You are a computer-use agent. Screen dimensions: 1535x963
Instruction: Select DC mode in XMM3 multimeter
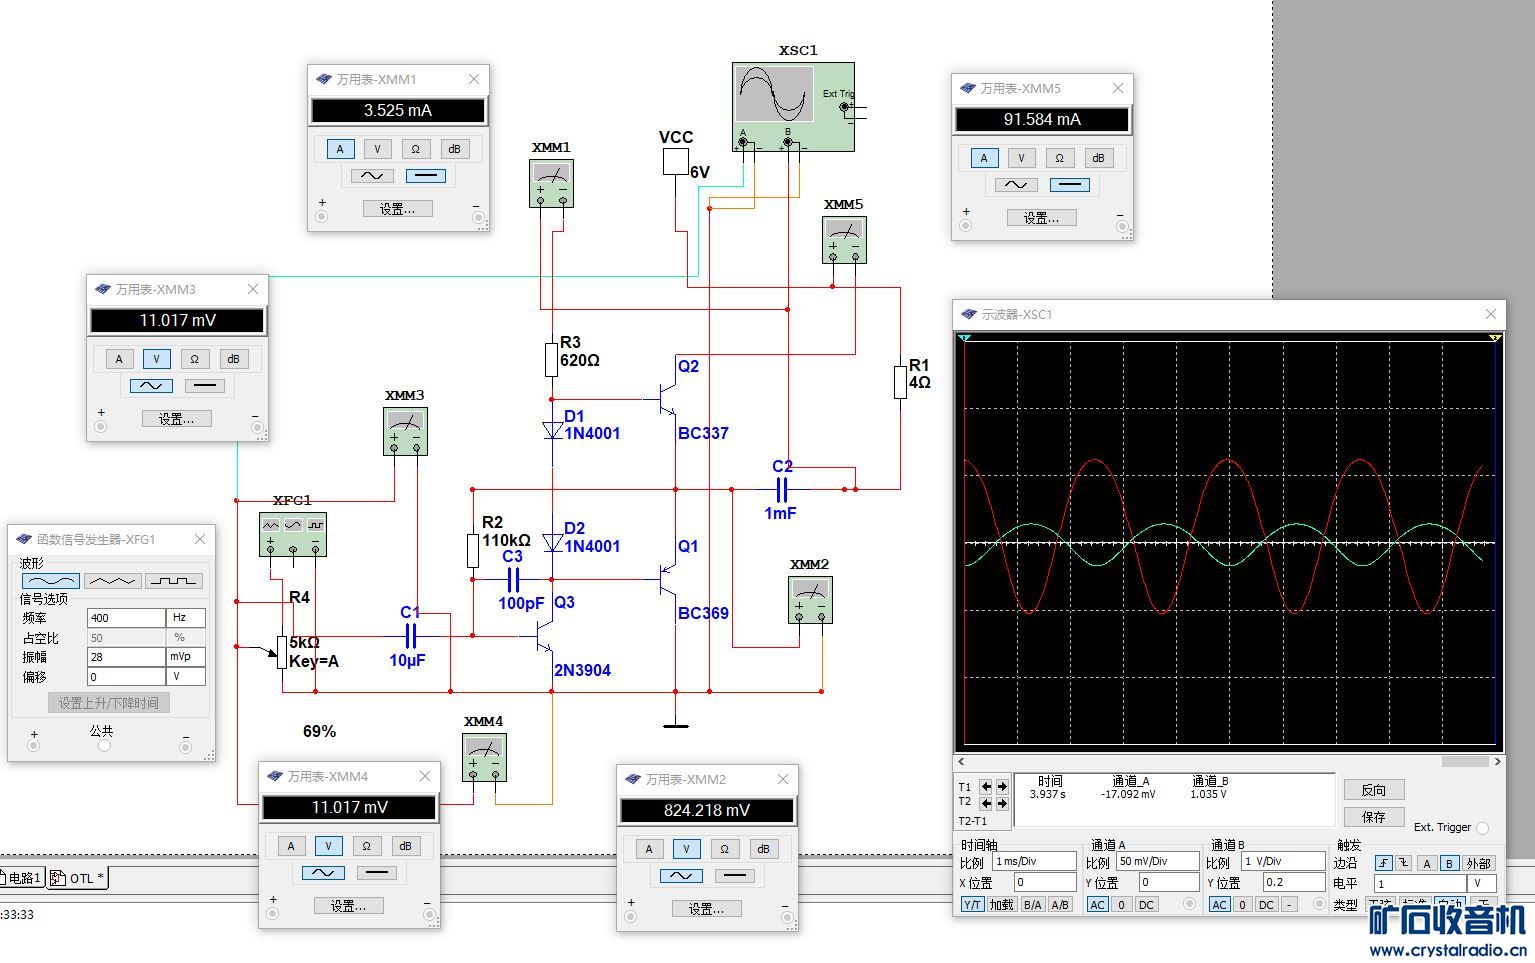[x=205, y=386]
